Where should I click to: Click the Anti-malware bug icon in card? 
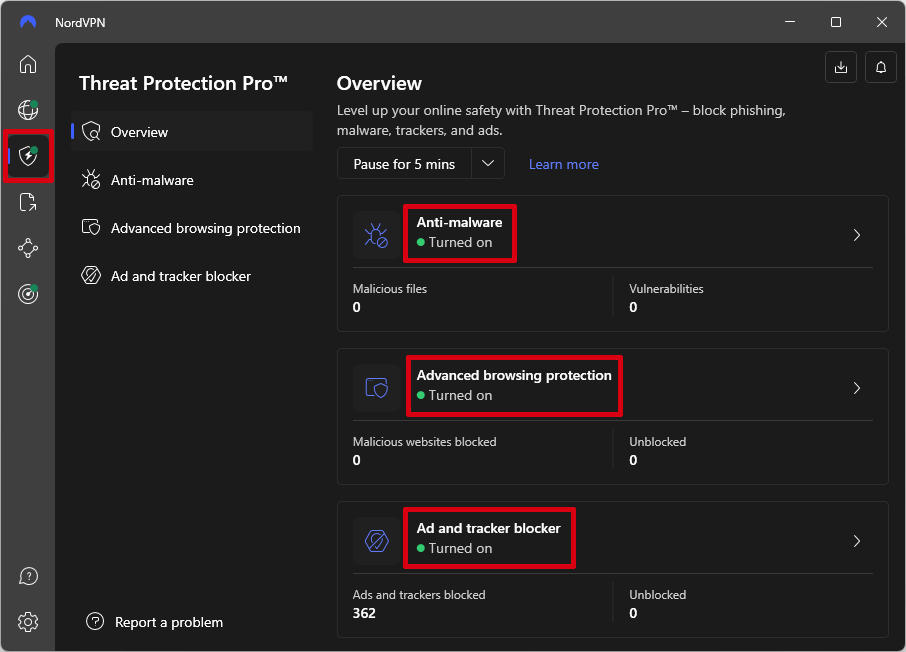click(376, 235)
